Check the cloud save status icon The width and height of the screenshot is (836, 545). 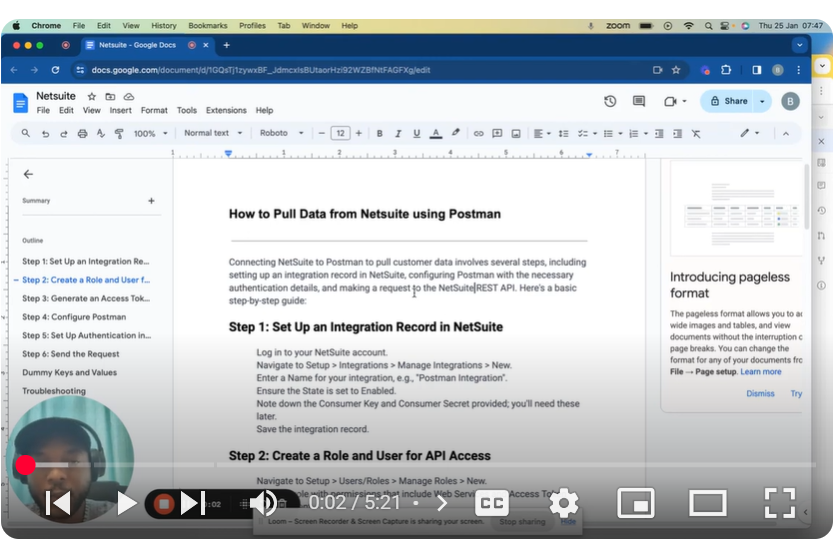pos(128,97)
